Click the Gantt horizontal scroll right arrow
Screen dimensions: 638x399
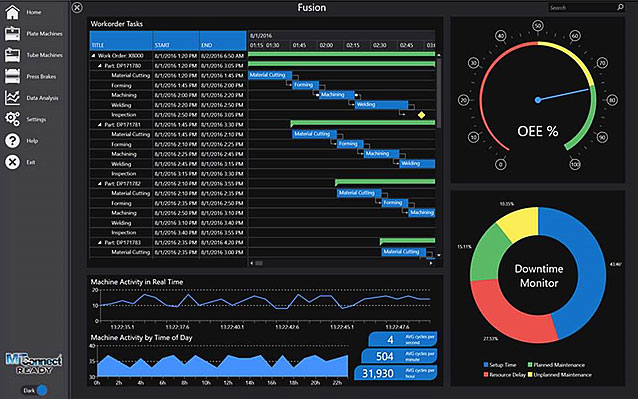coord(431,263)
